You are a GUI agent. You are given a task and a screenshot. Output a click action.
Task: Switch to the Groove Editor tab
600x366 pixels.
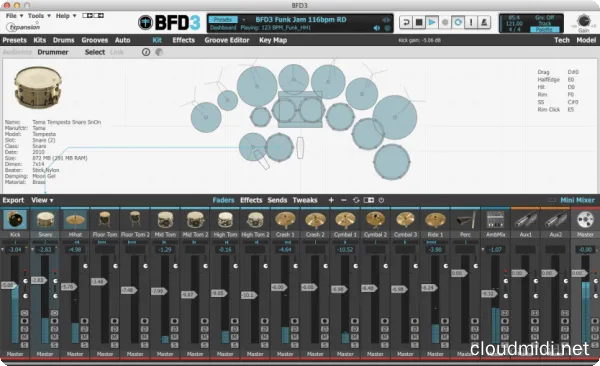point(227,40)
